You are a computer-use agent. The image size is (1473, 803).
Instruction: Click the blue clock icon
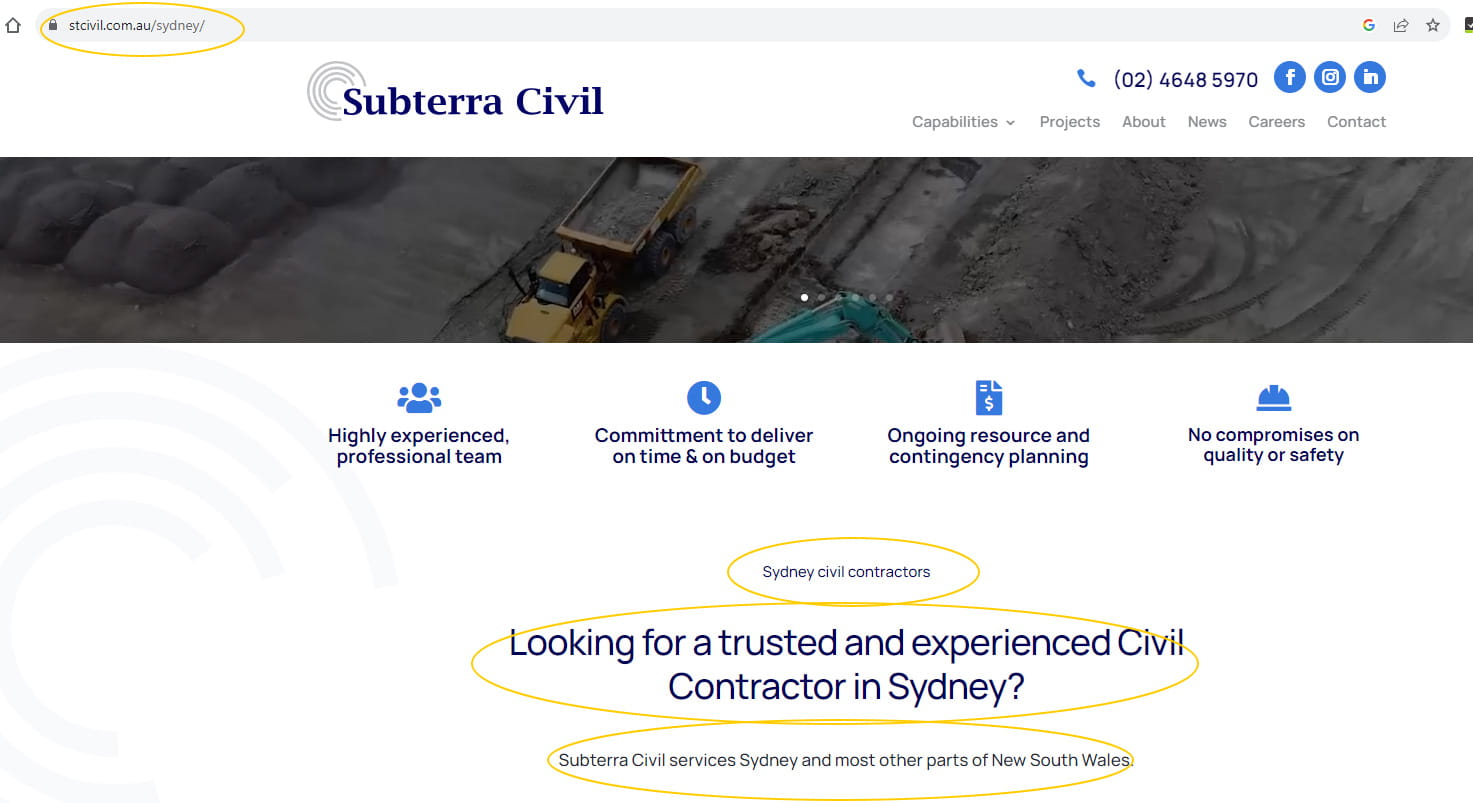coord(704,398)
